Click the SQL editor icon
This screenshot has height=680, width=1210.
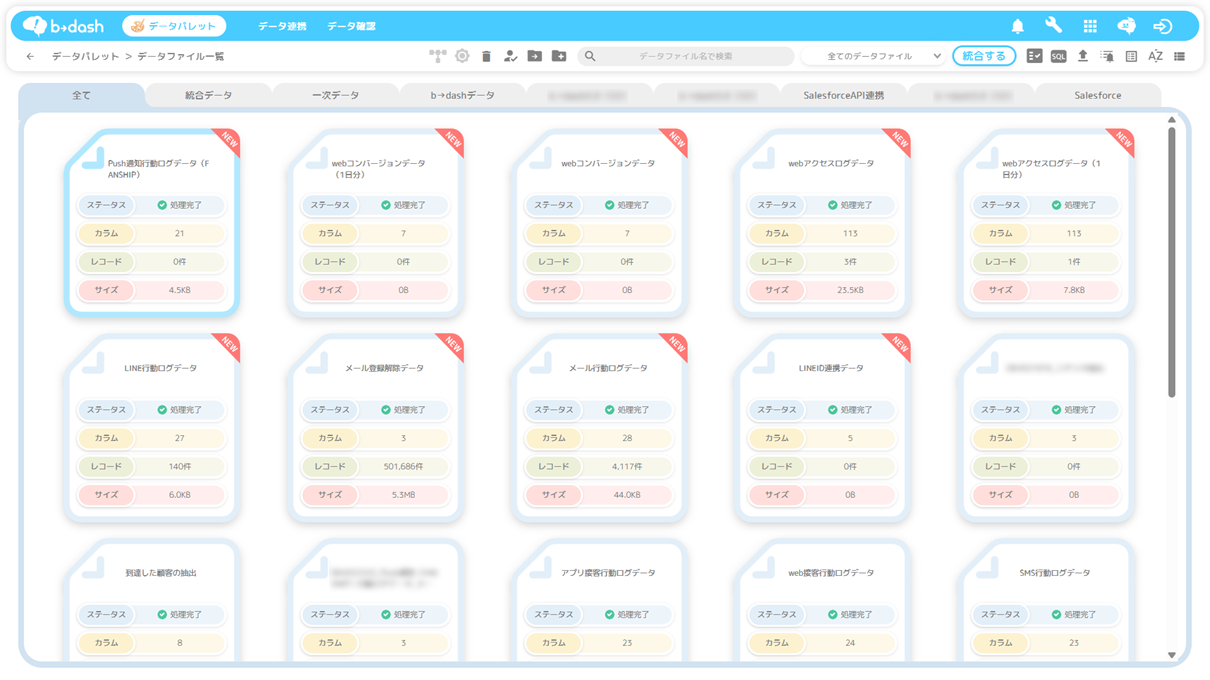1058,57
